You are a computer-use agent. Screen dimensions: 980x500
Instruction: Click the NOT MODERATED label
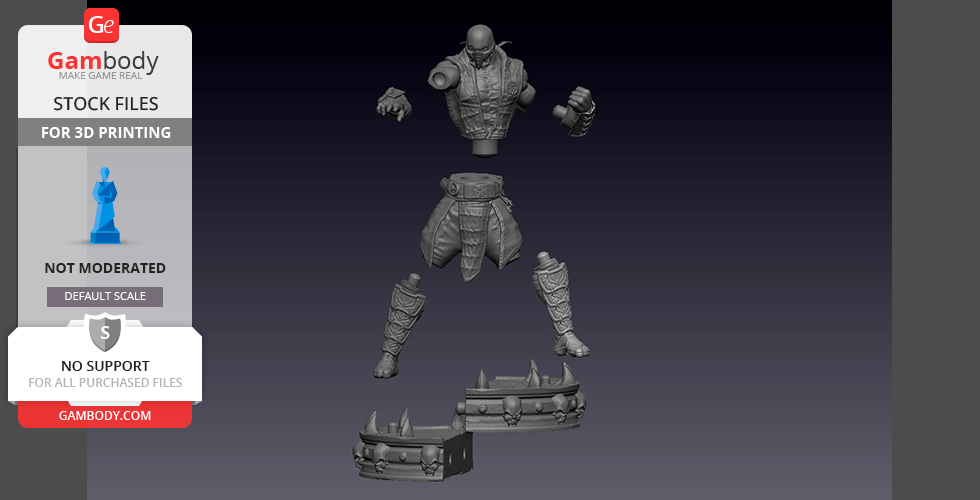pyautogui.click(x=105, y=268)
